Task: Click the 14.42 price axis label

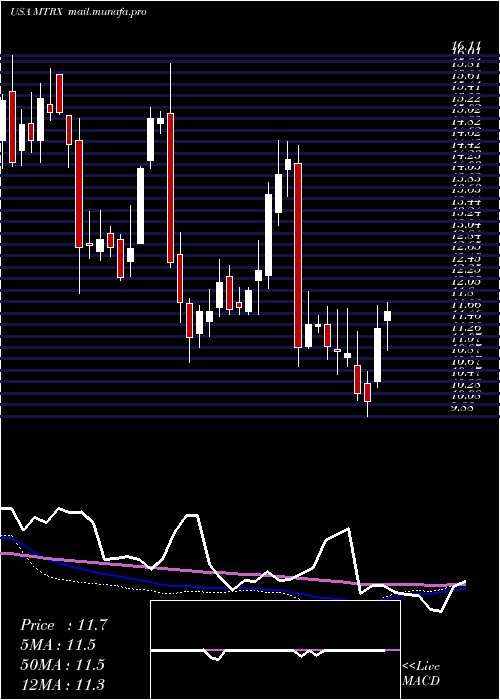Action: pyautogui.click(x=466, y=145)
